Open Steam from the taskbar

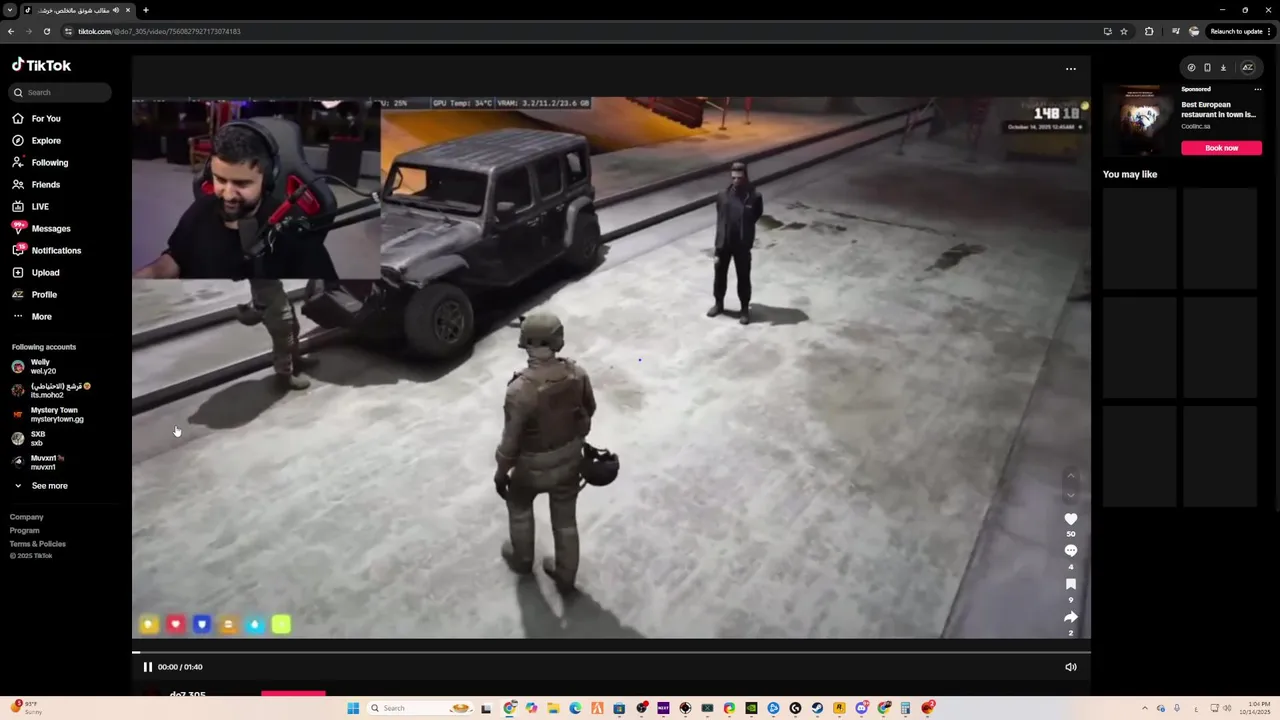tap(817, 708)
